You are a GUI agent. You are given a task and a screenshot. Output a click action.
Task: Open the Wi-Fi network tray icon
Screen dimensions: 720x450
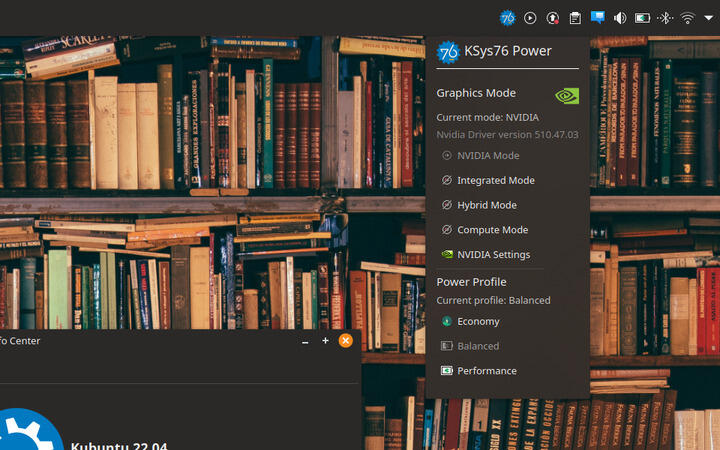click(687, 18)
